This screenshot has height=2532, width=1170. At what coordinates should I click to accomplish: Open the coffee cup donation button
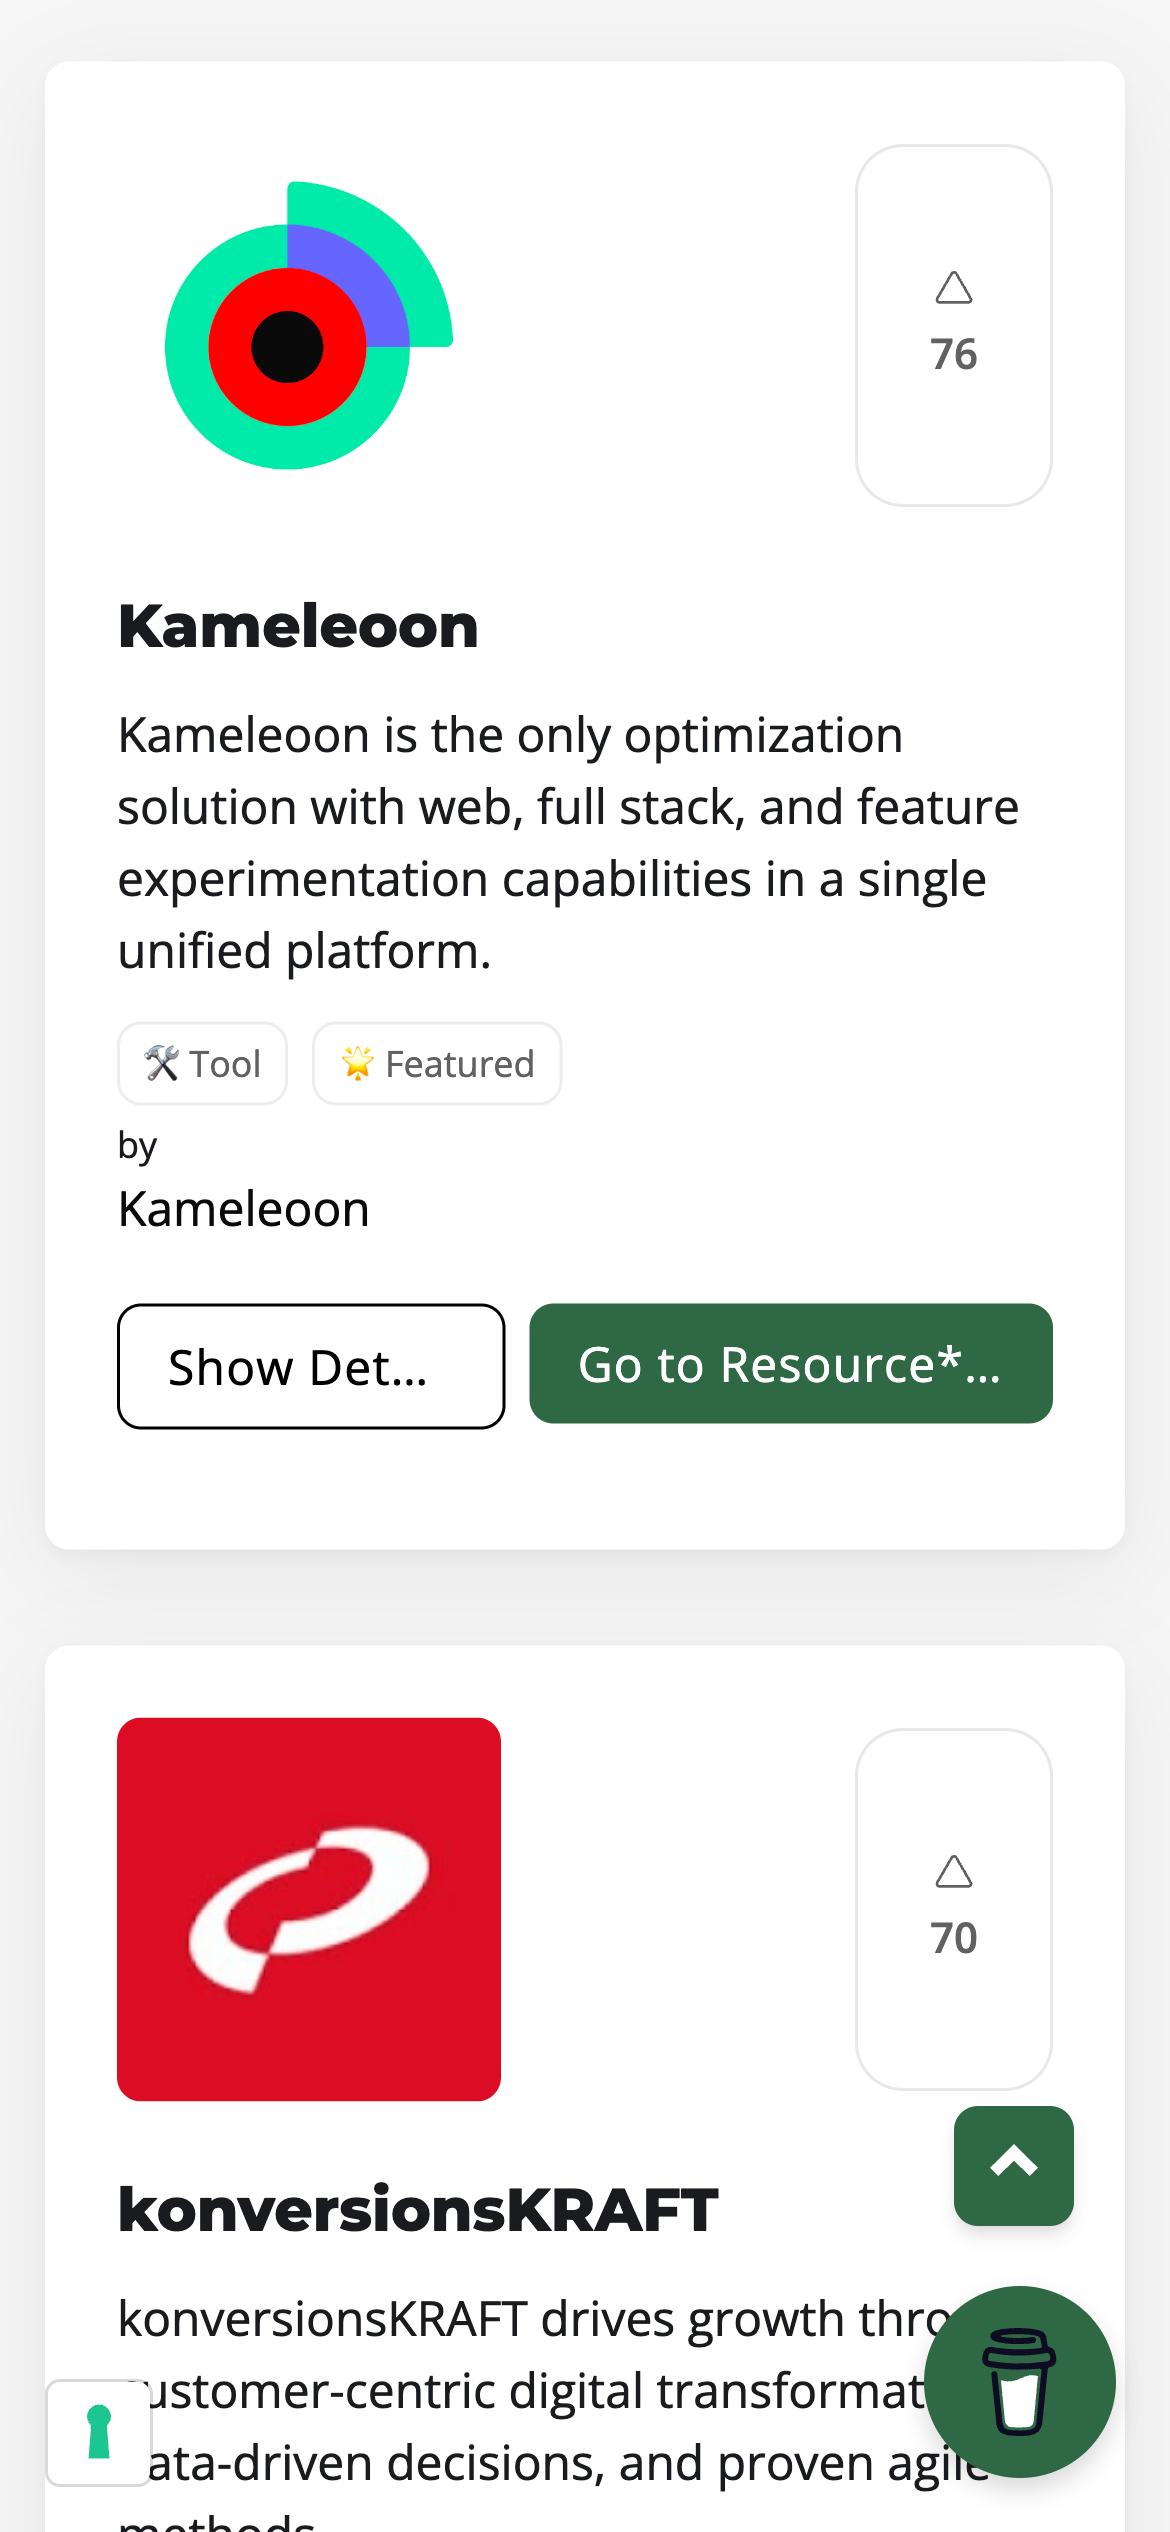coord(1020,2382)
